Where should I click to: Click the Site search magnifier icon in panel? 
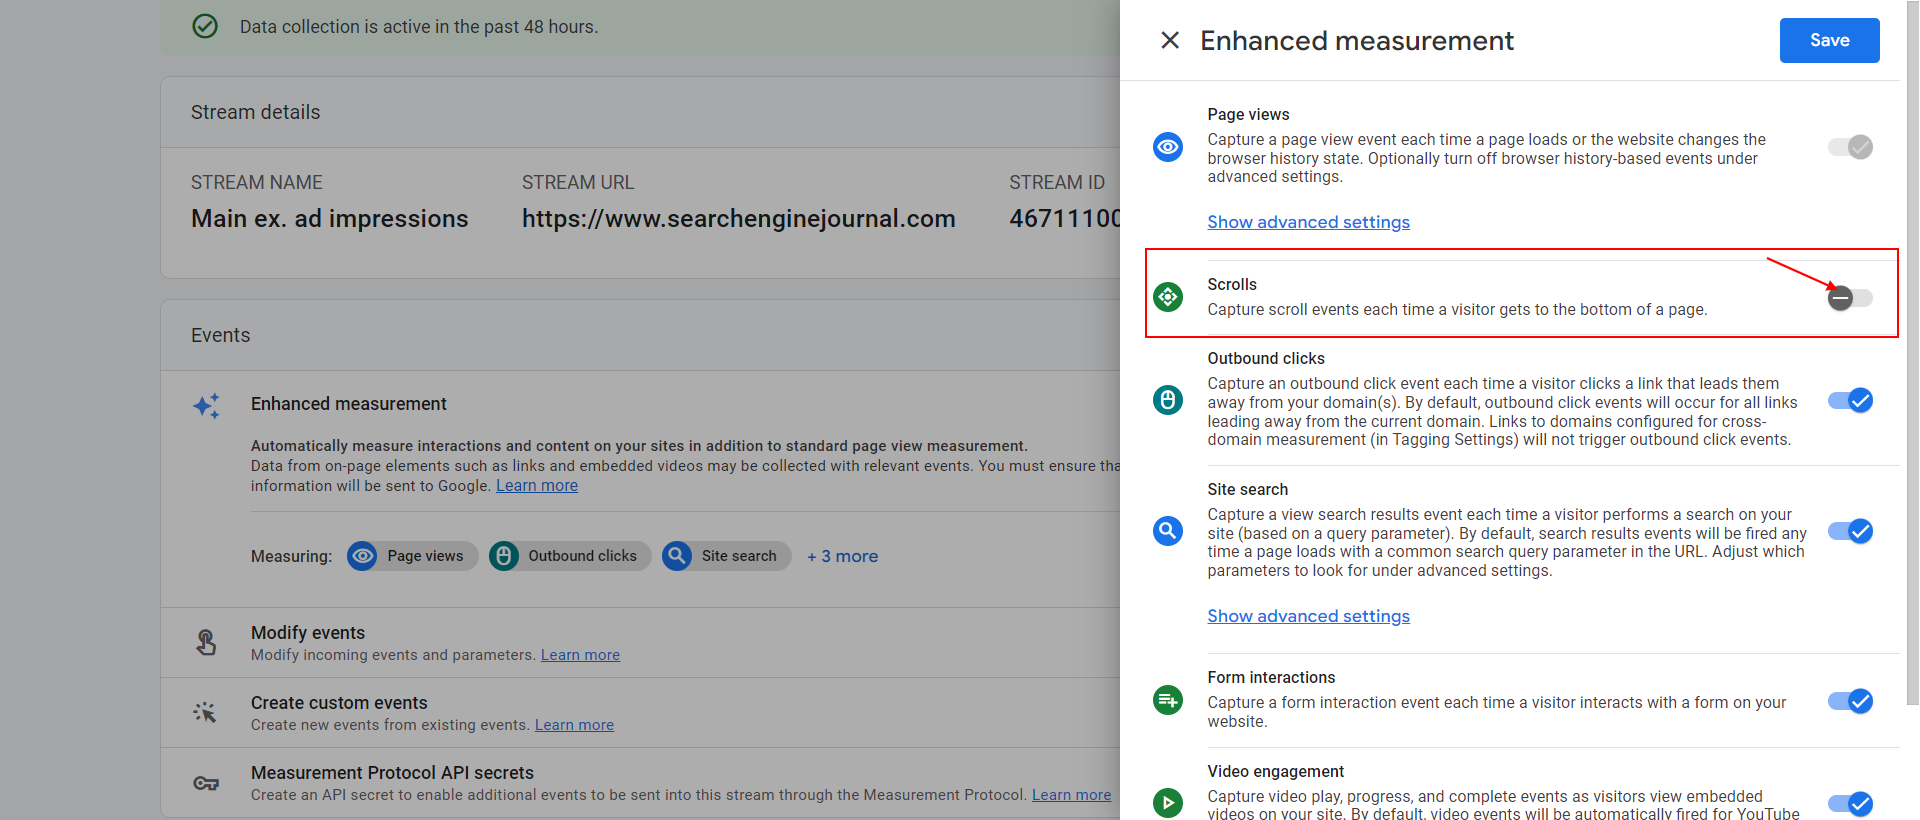click(x=1167, y=531)
